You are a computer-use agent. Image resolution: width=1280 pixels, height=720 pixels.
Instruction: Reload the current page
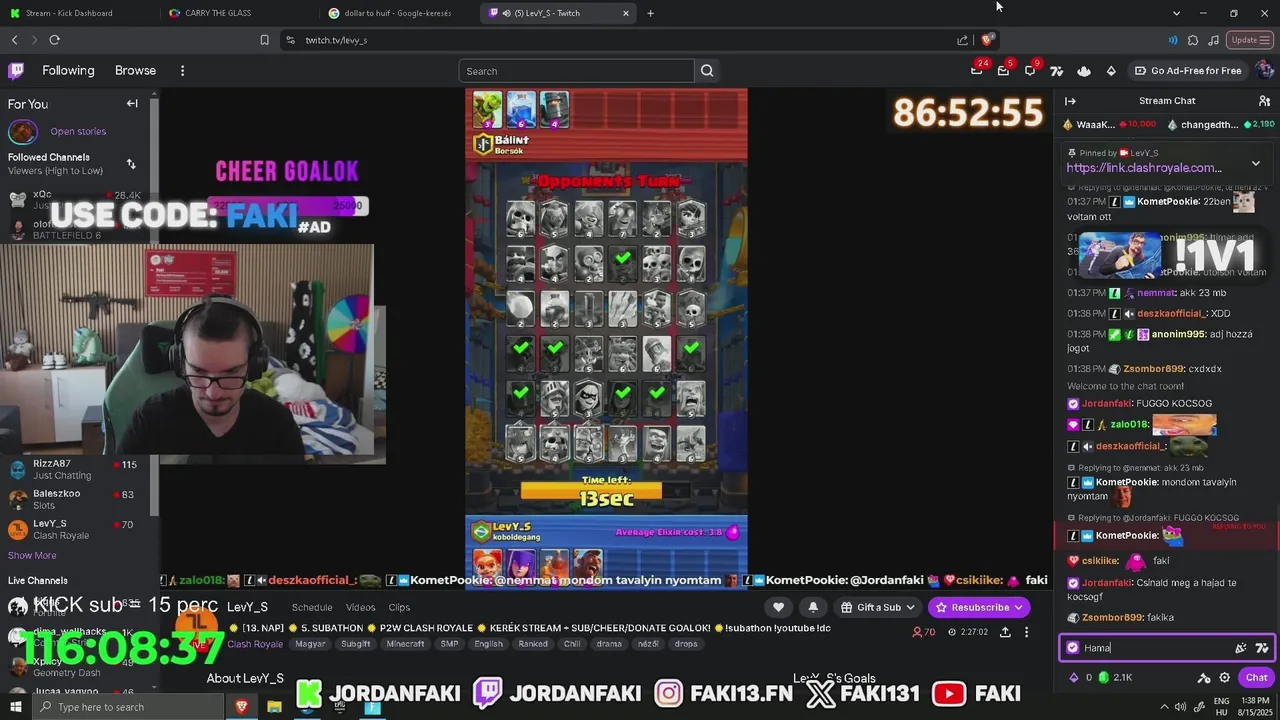[x=54, y=40]
